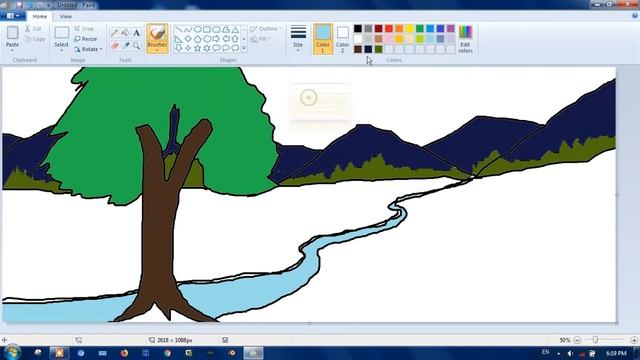Expand the Brushes dropdown arrow
This screenshot has width=640, height=360.
(157, 50)
